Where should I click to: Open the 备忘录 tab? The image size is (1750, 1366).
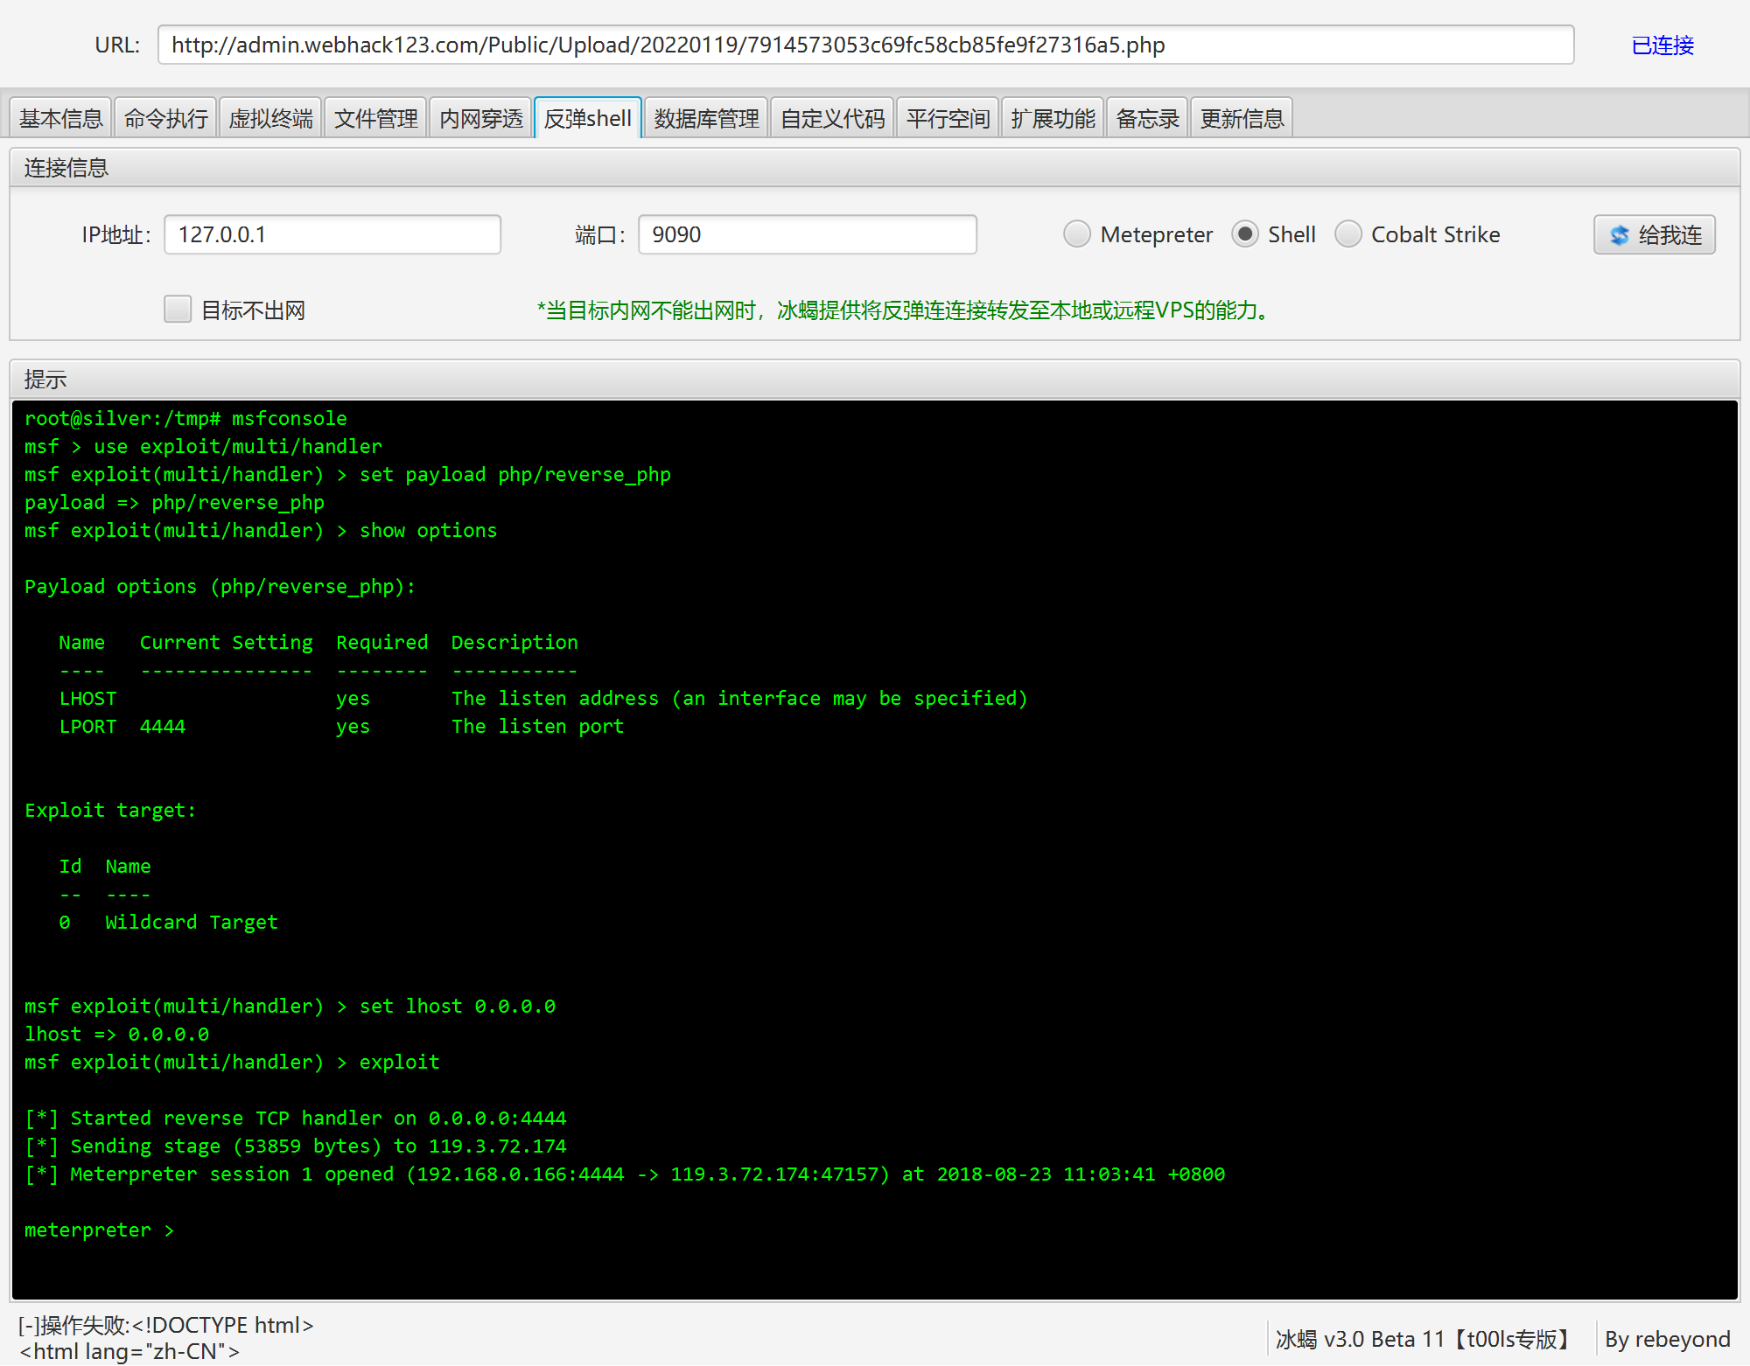tap(1148, 118)
